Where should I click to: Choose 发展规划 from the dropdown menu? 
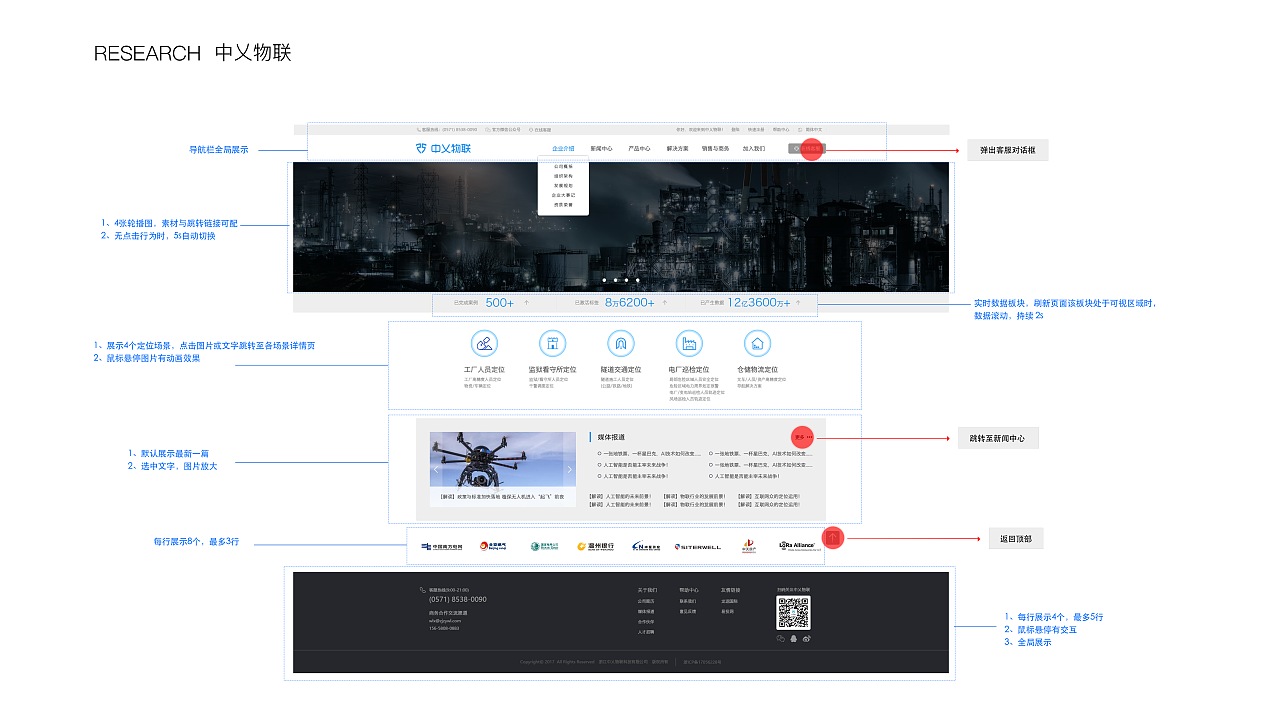click(x=563, y=185)
